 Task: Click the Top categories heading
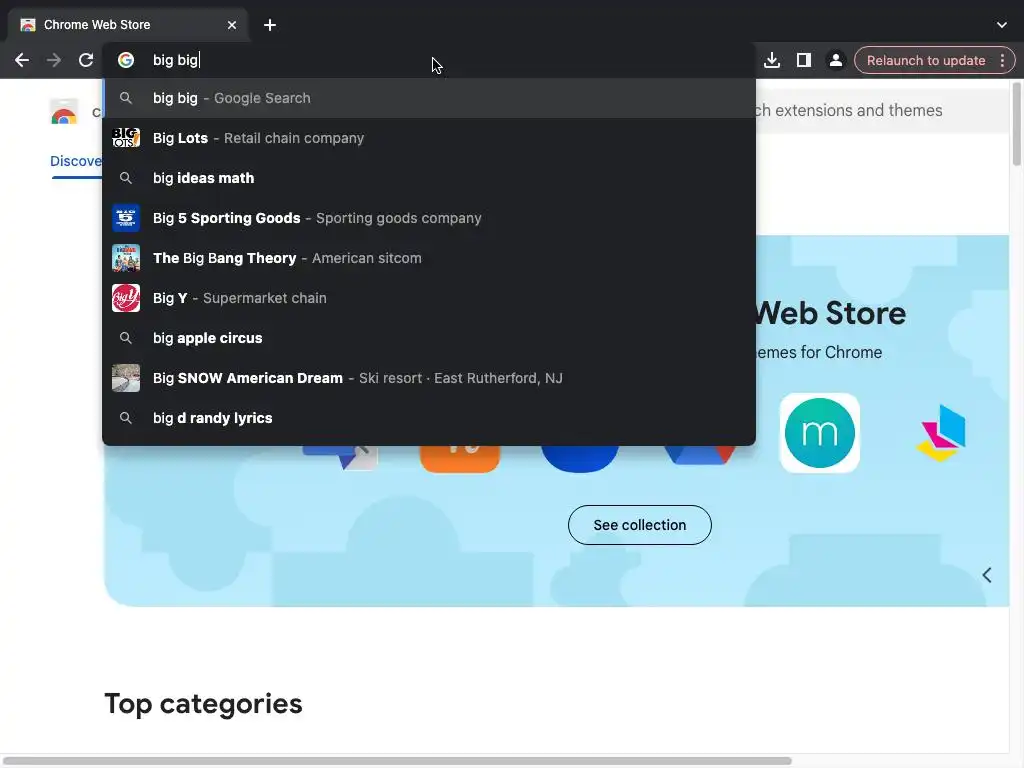pyautogui.click(x=203, y=704)
